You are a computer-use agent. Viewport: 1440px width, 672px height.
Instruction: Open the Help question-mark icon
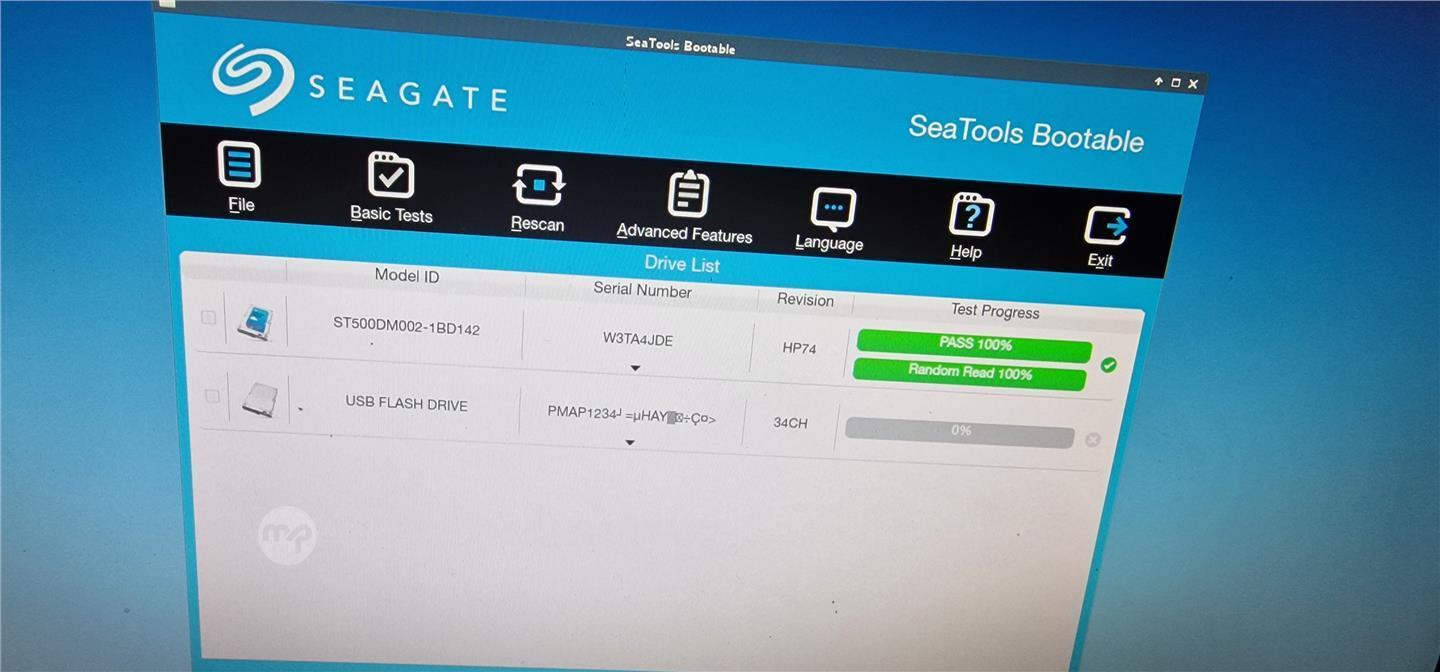pyautogui.click(x=970, y=215)
